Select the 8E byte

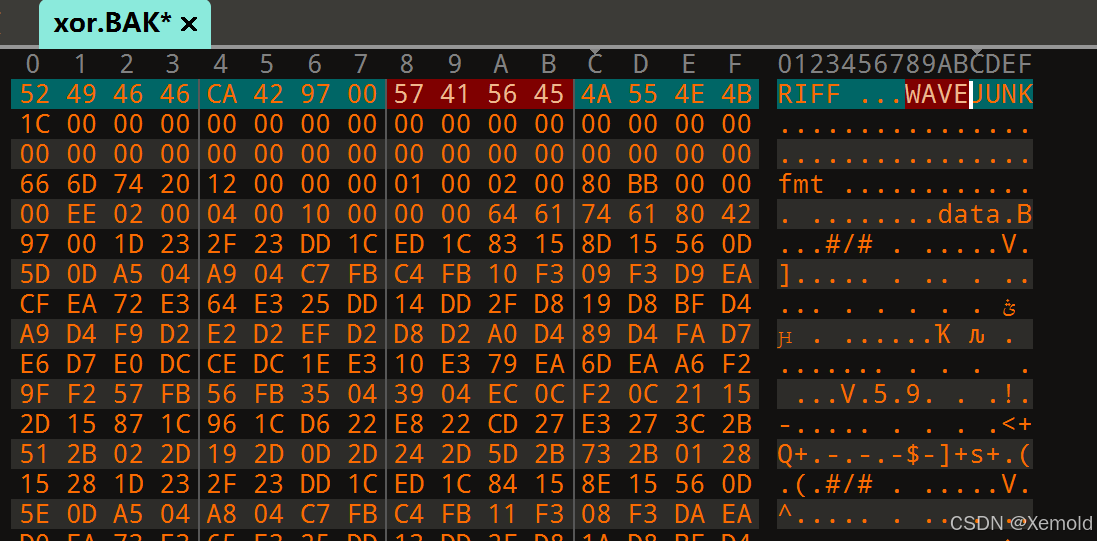595,485
